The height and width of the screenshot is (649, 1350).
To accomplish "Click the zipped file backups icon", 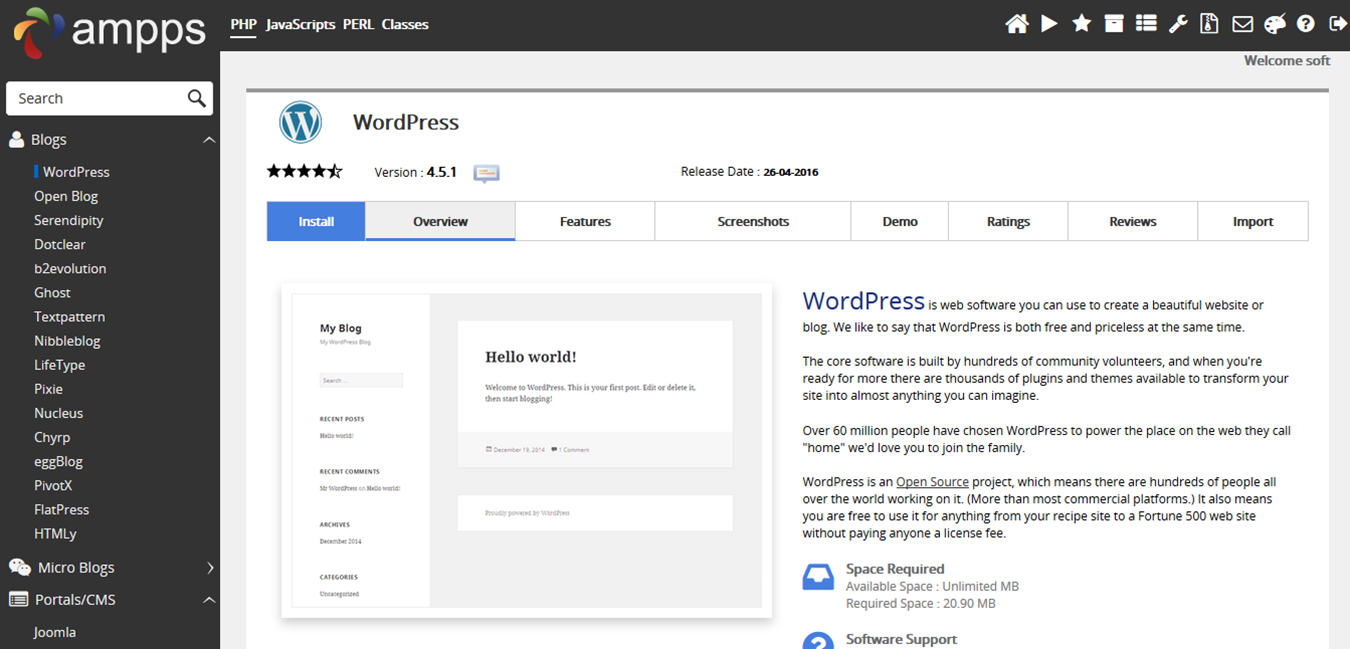I will [x=1209, y=23].
